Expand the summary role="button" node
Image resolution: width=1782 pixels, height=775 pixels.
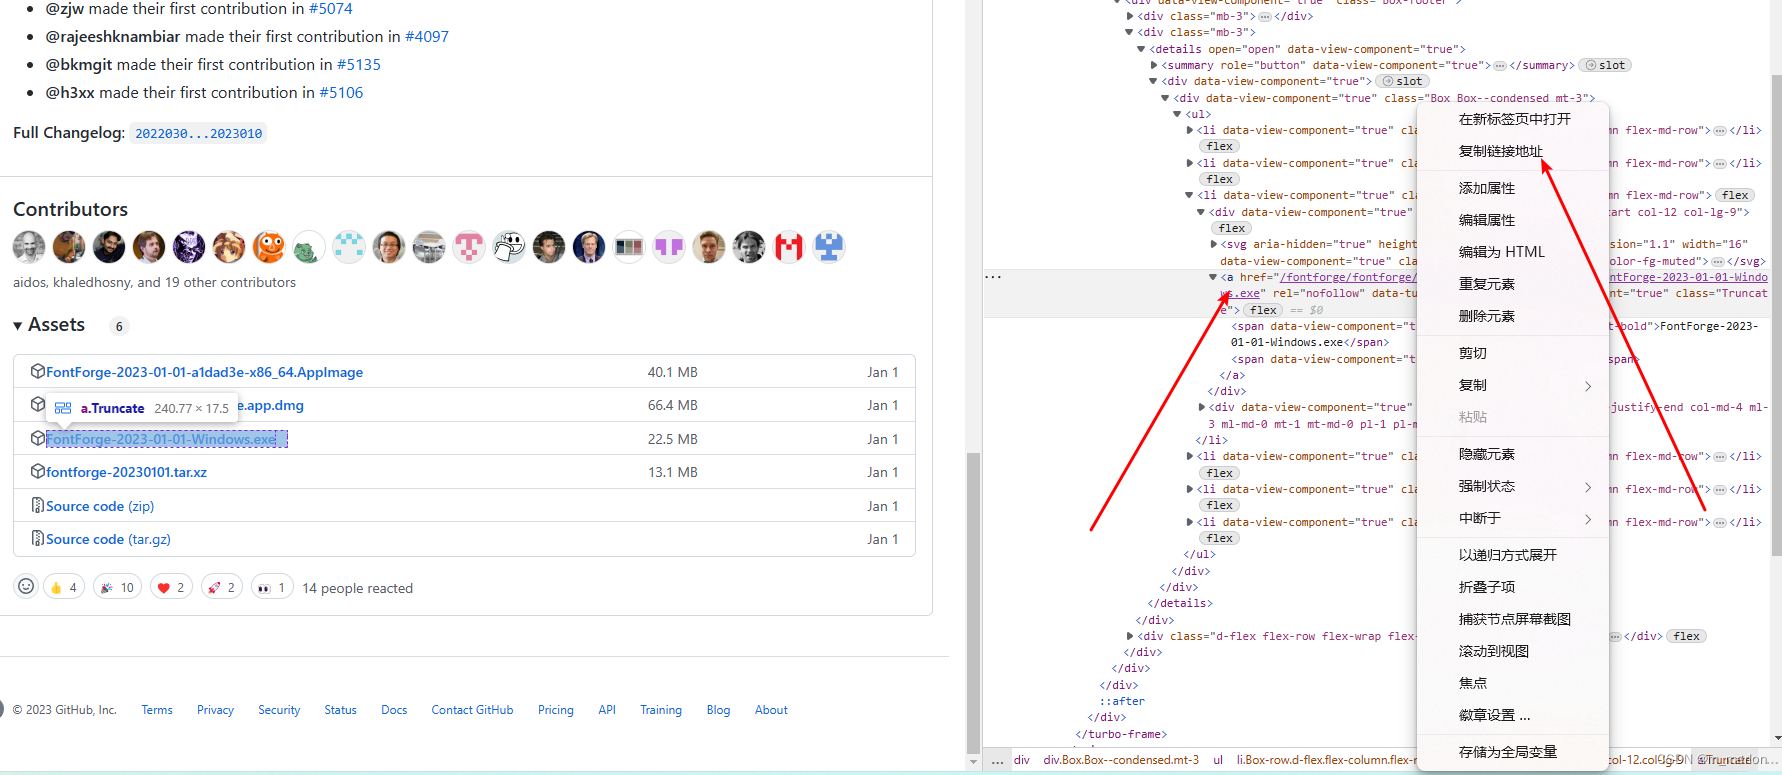[1153, 65]
